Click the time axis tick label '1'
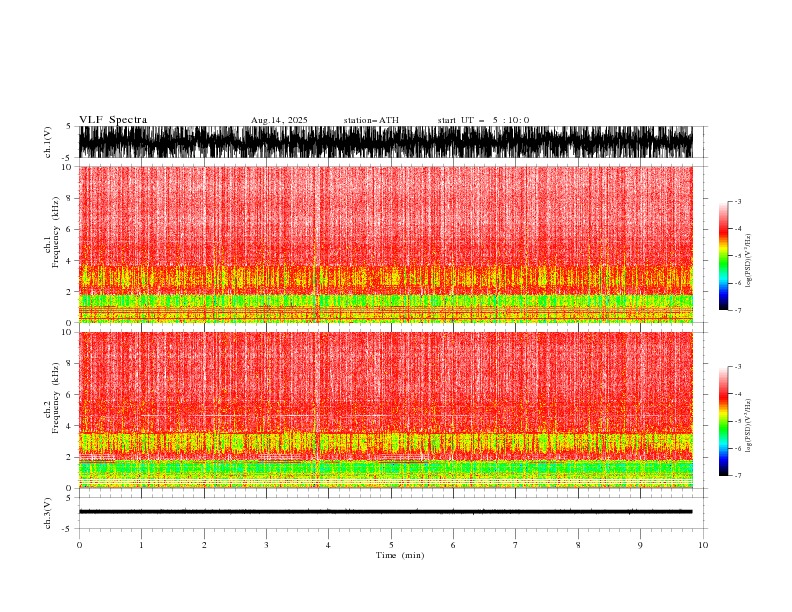This screenshot has height=612, width=792. click(x=141, y=545)
